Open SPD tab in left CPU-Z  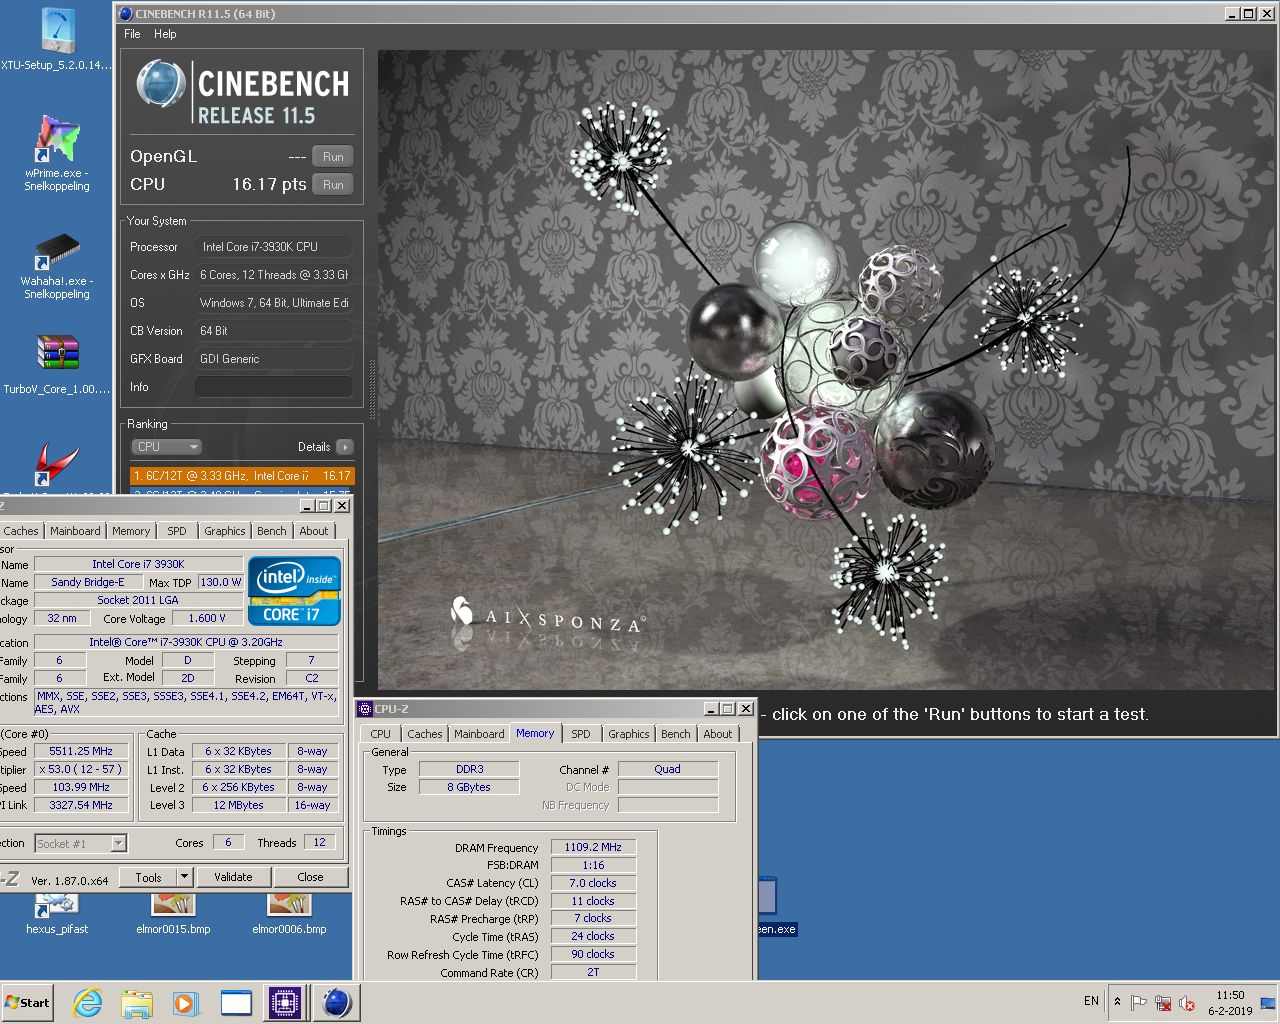coord(177,531)
